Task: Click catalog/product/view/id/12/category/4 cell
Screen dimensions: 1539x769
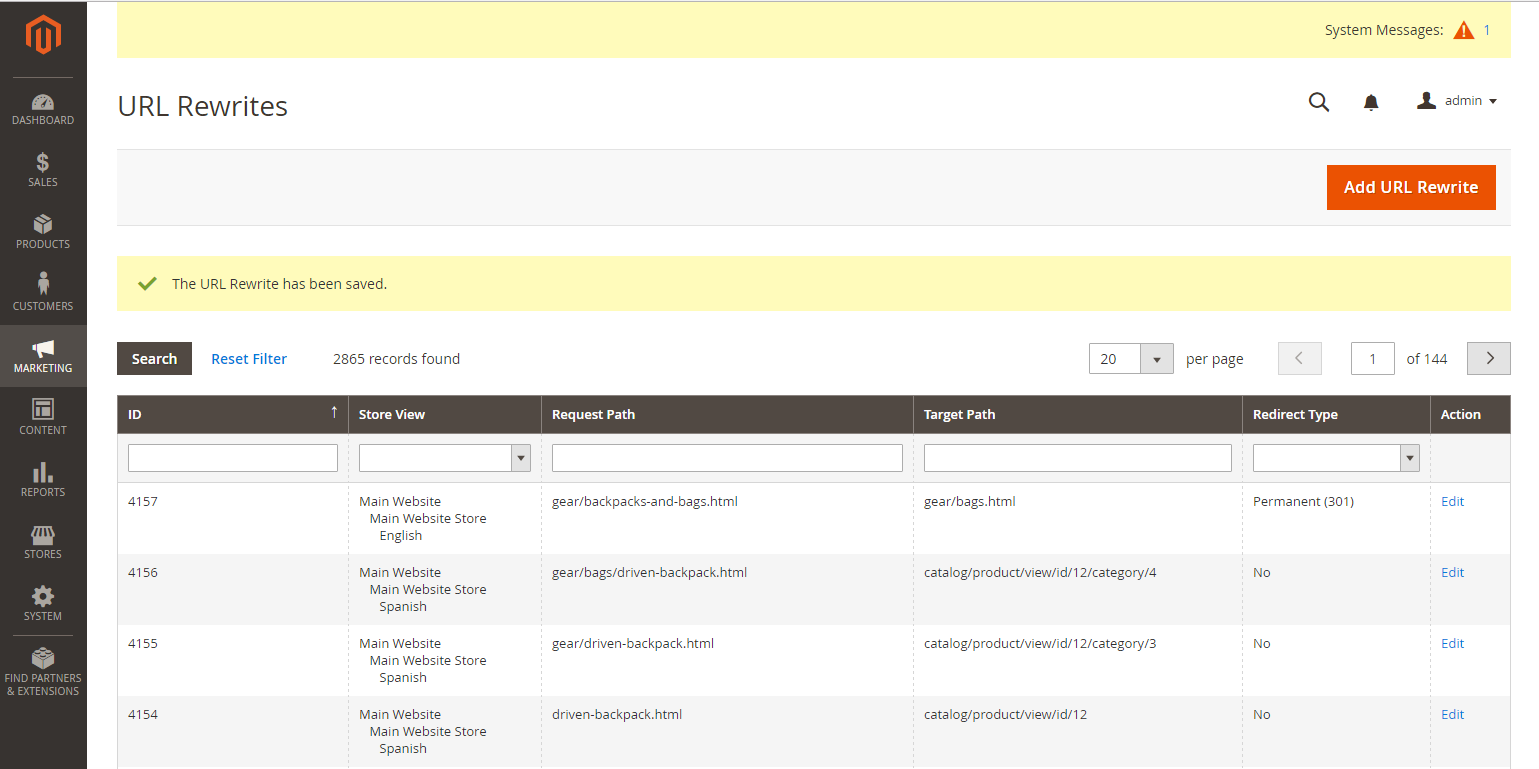Action: click(x=1040, y=572)
